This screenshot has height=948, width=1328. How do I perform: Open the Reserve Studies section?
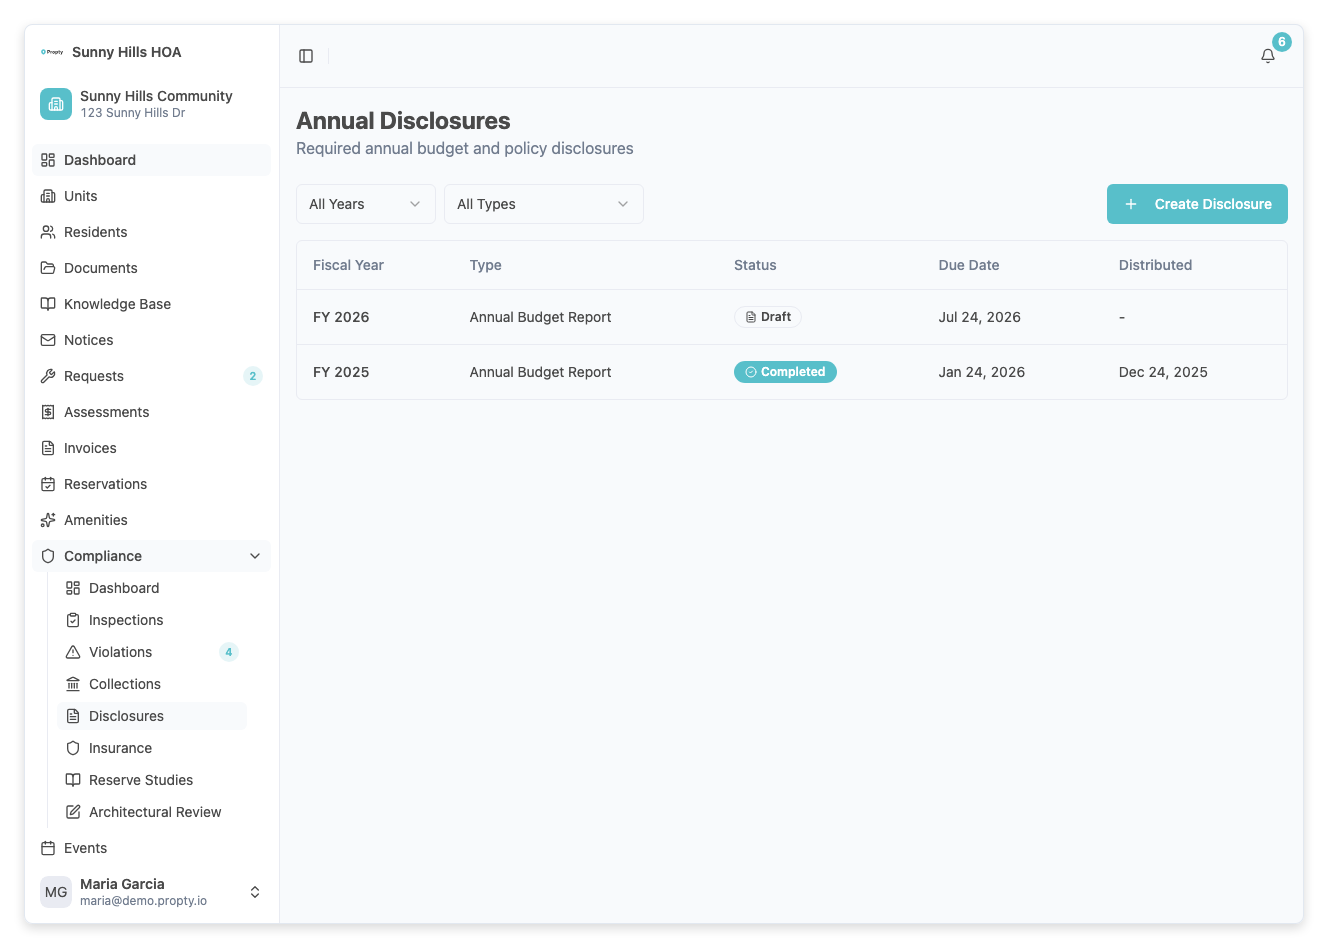pos(141,780)
